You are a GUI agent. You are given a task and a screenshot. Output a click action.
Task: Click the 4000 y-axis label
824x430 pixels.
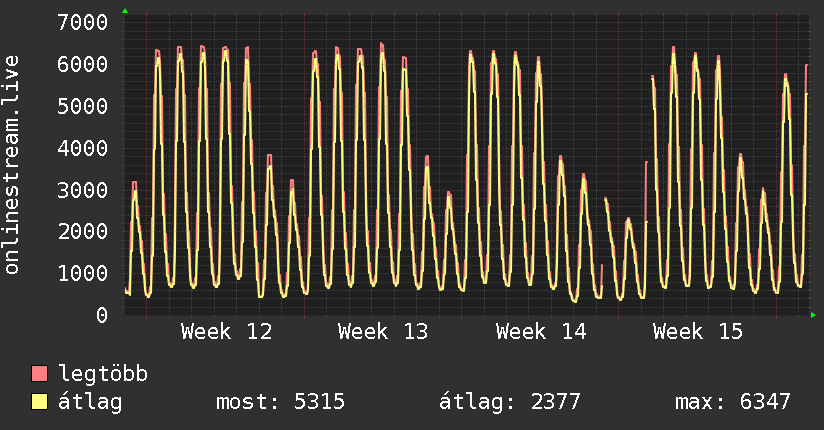(83, 148)
